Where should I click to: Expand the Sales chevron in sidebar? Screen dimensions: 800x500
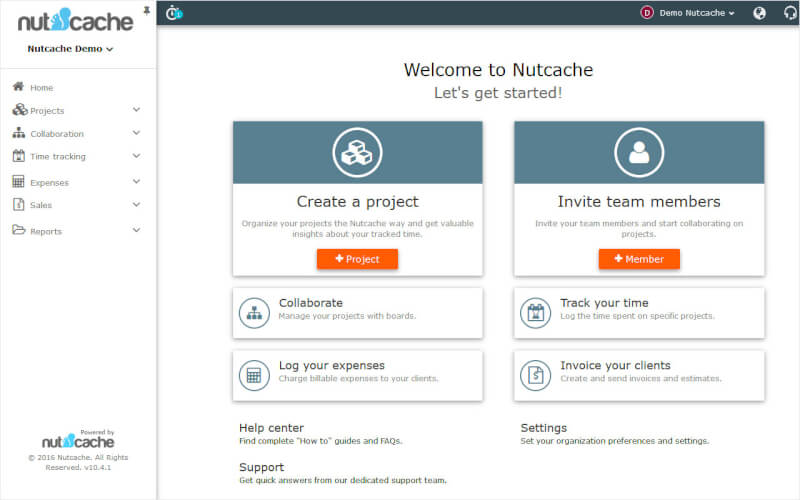pos(136,204)
